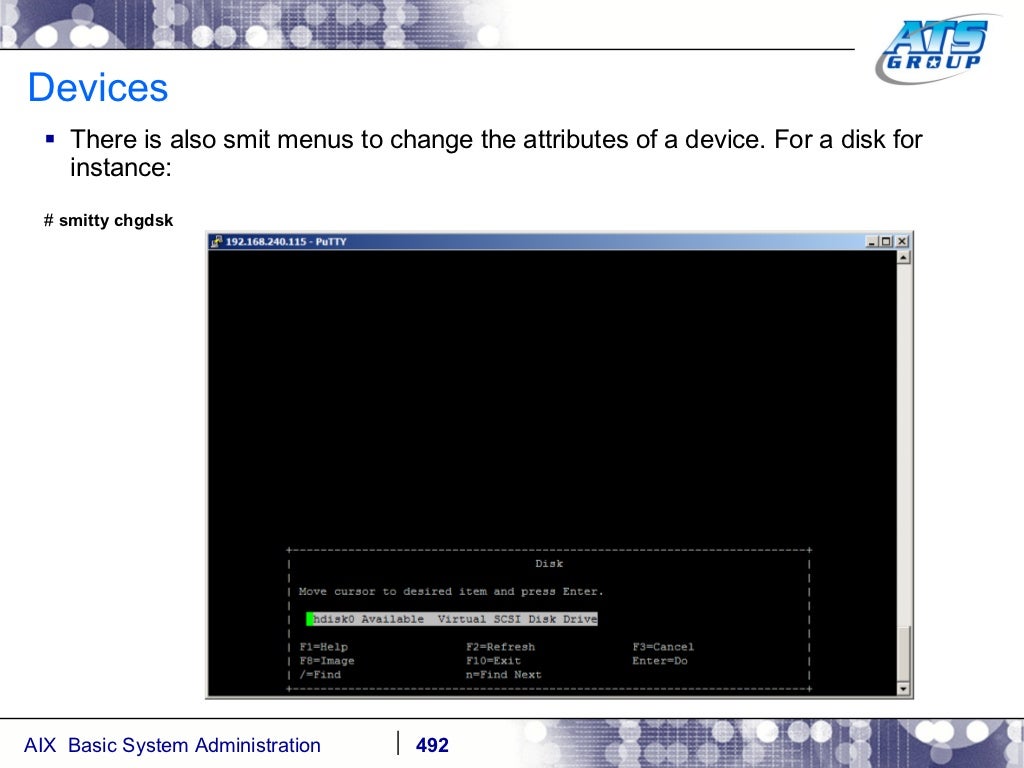Close the PuTTY window
The width and height of the screenshot is (1024, 768).
(x=902, y=241)
